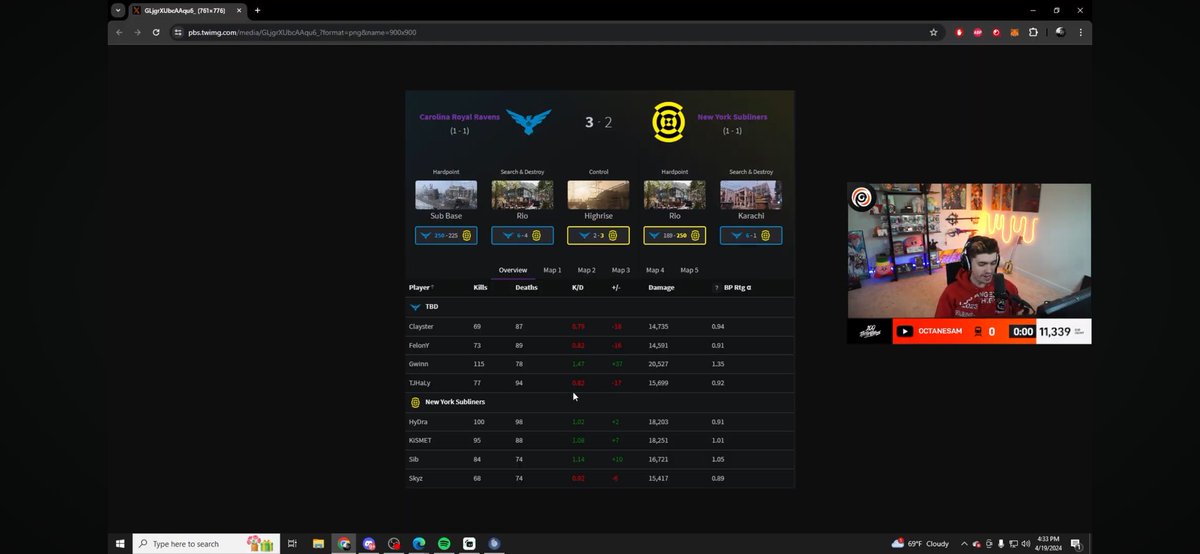Image resolution: width=1200 pixels, height=554 pixels.
Task: Open the Karachi map thumbnail
Action: [x=751, y=195]
